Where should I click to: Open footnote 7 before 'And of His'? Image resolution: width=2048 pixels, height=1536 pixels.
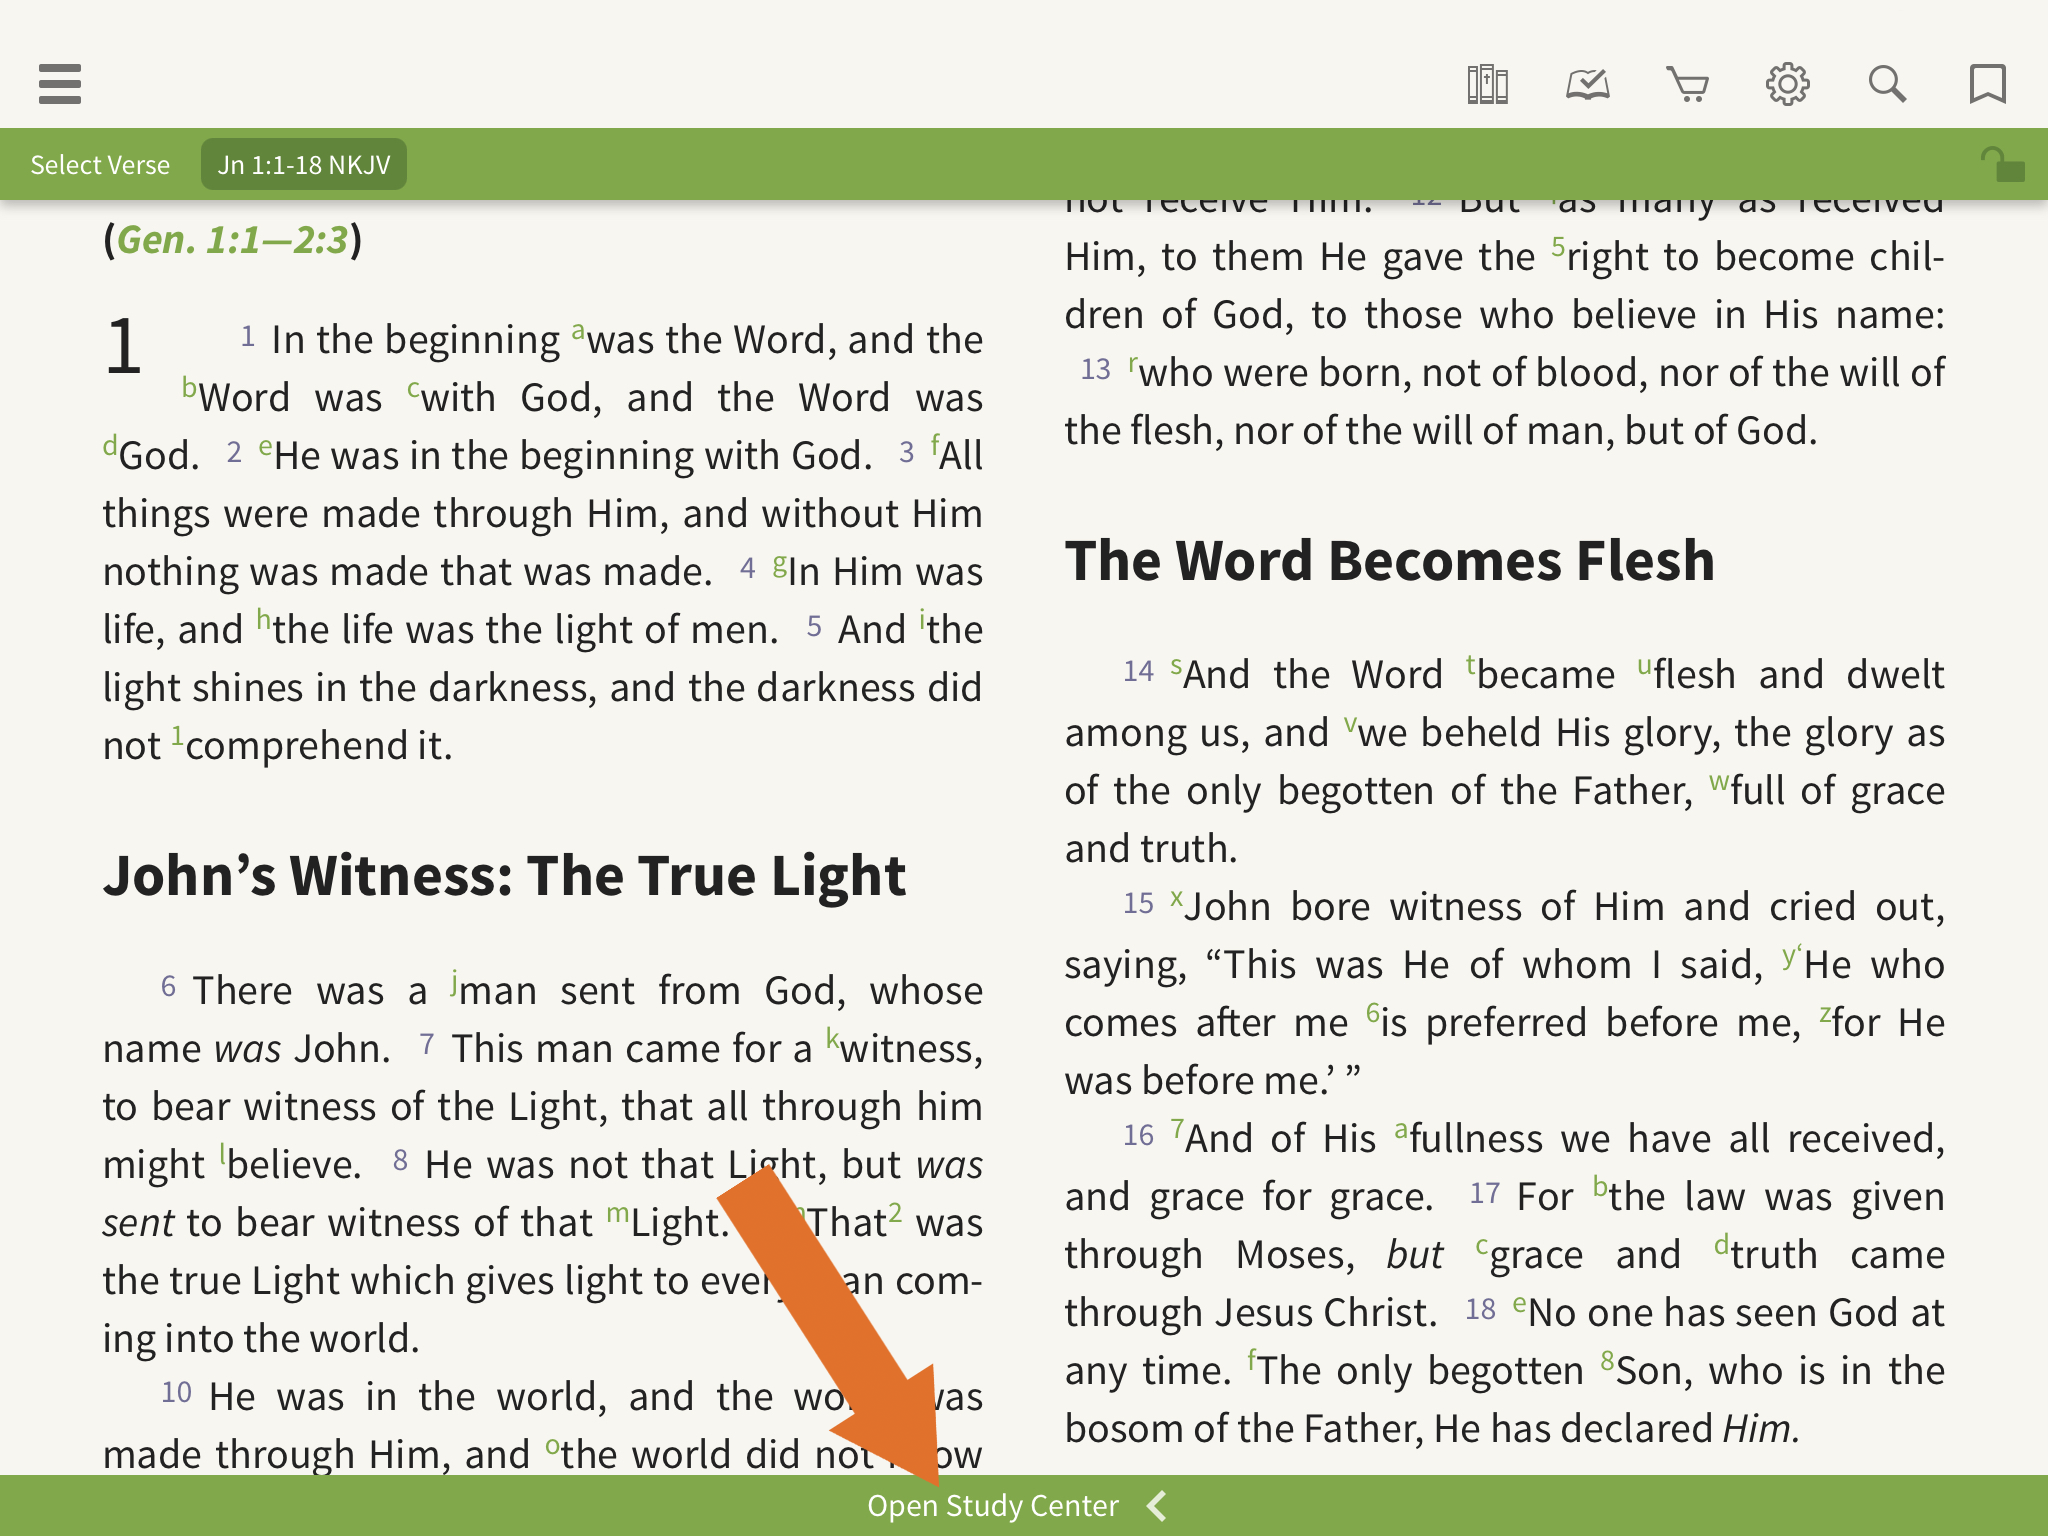point(1177,1128)
